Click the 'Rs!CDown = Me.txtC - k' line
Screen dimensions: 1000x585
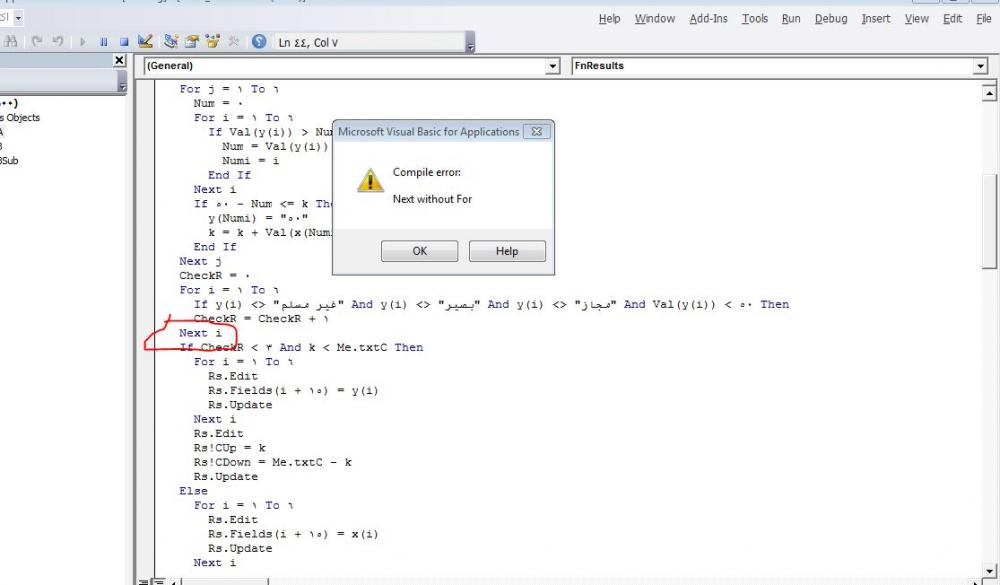point(272,462)
